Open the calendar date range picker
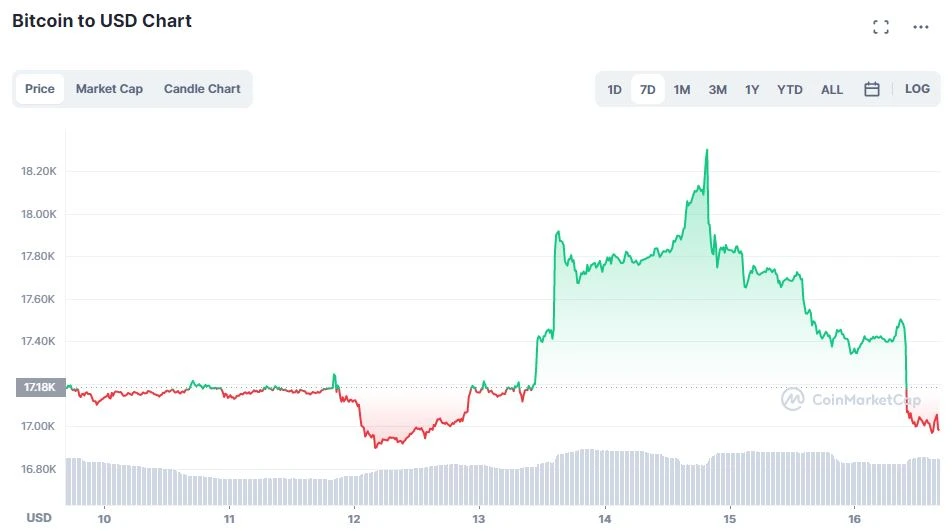The height and width of the screenshot is (531, 952). [x=872, y=89]
